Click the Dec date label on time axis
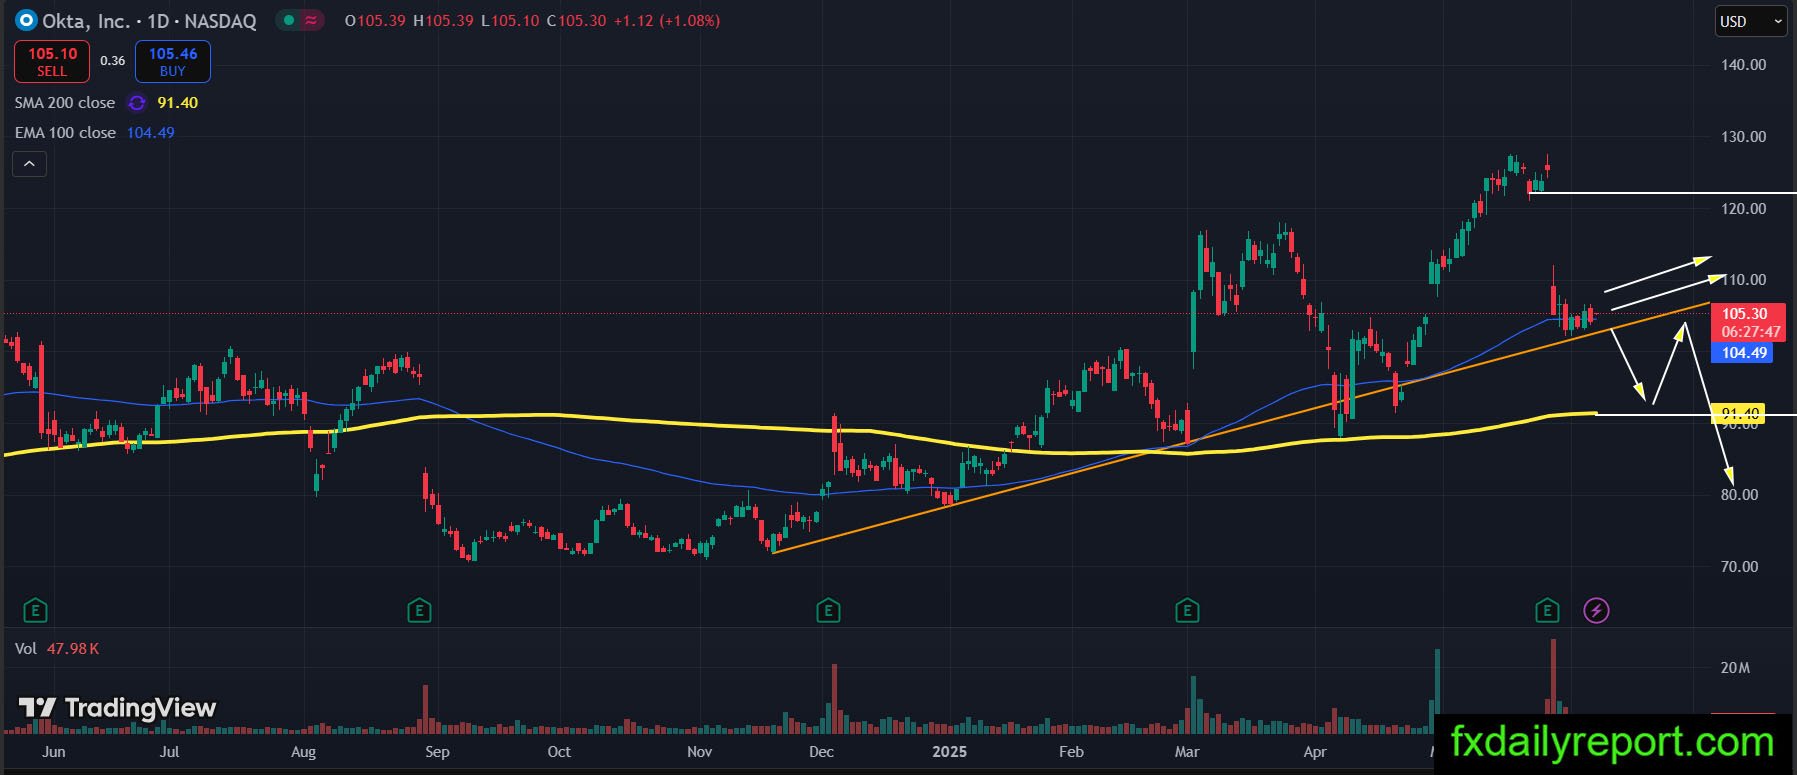 (x=821, y=752)
